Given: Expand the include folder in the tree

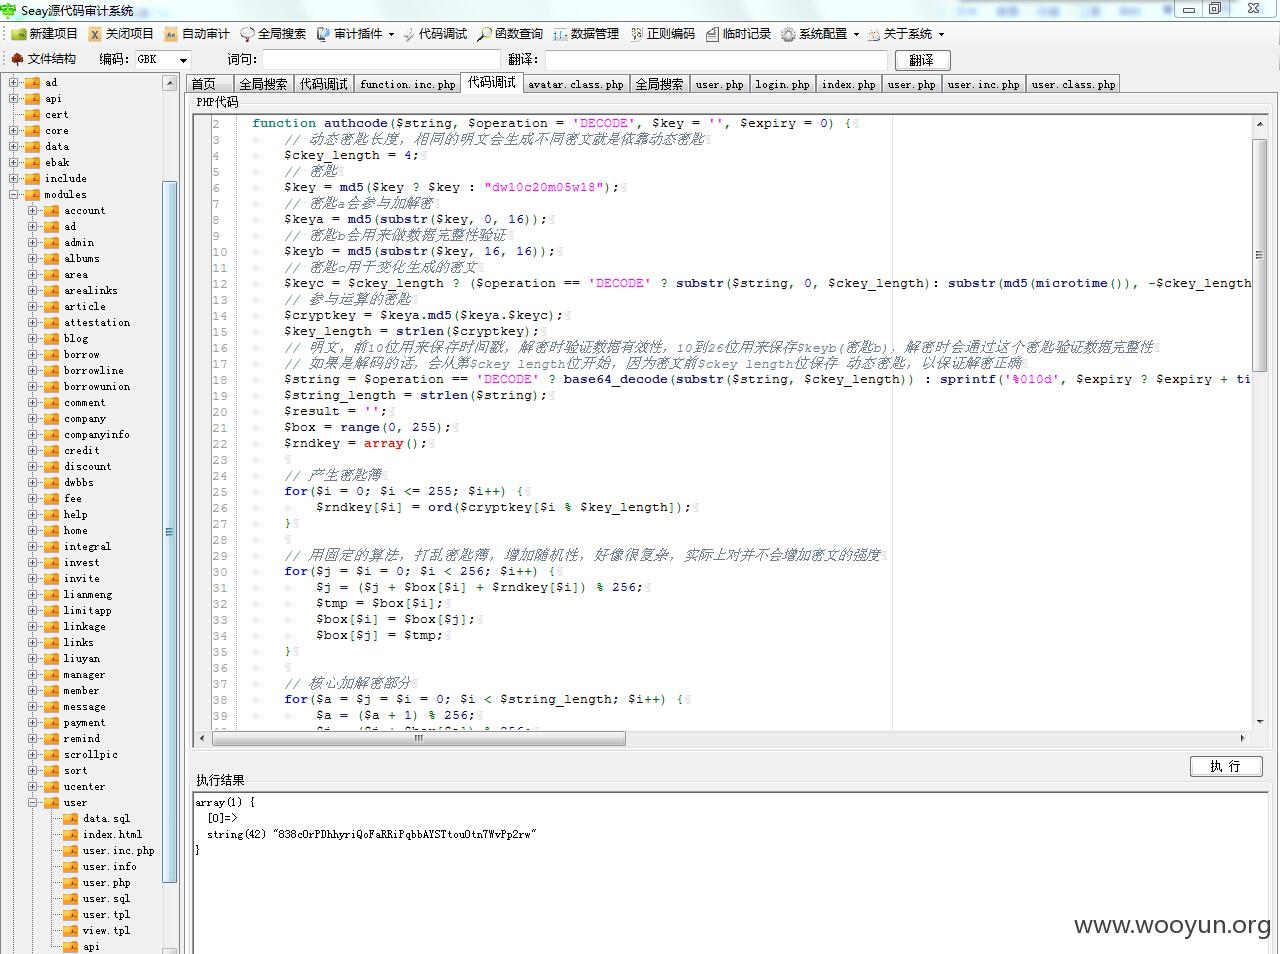Looking at the screenshot, I should [x=14, y=179].
